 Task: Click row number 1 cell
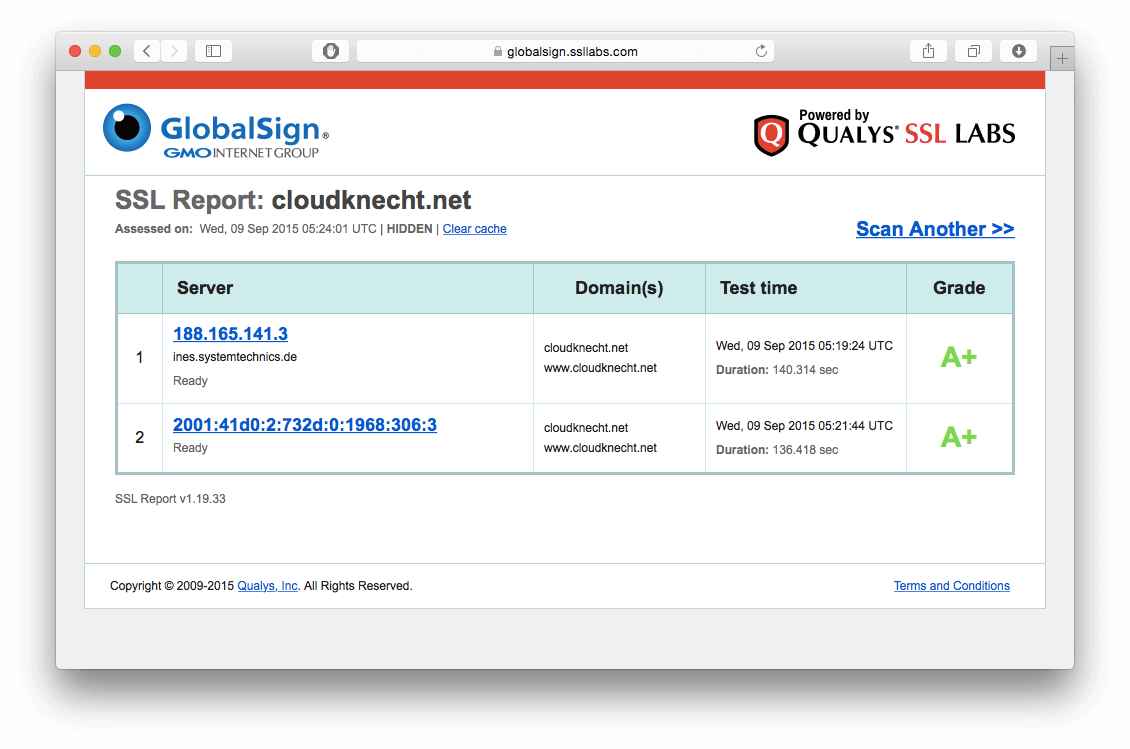[x=140, y=358]
